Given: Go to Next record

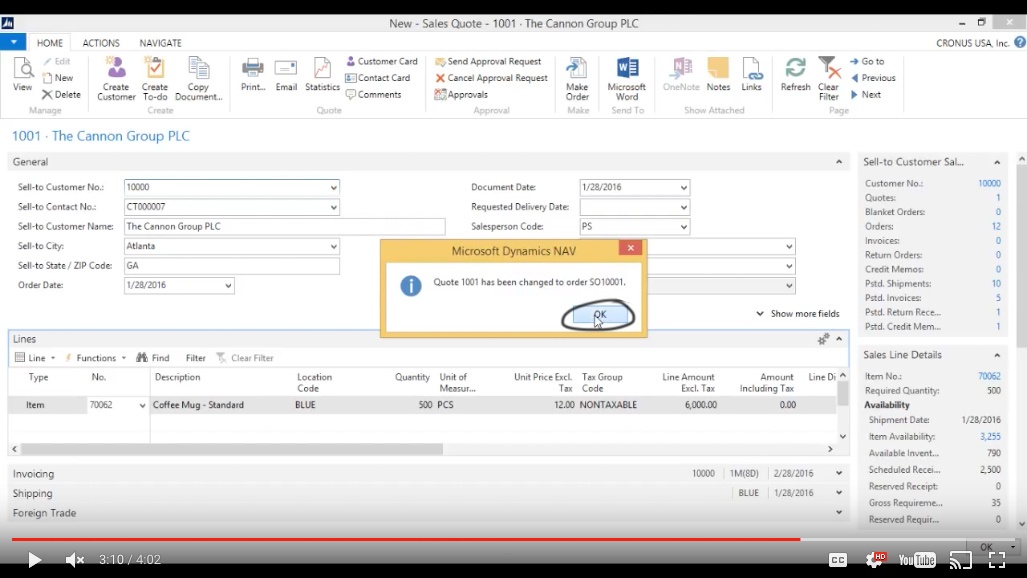Looking at the screenshot, I should tap(866, 94).
